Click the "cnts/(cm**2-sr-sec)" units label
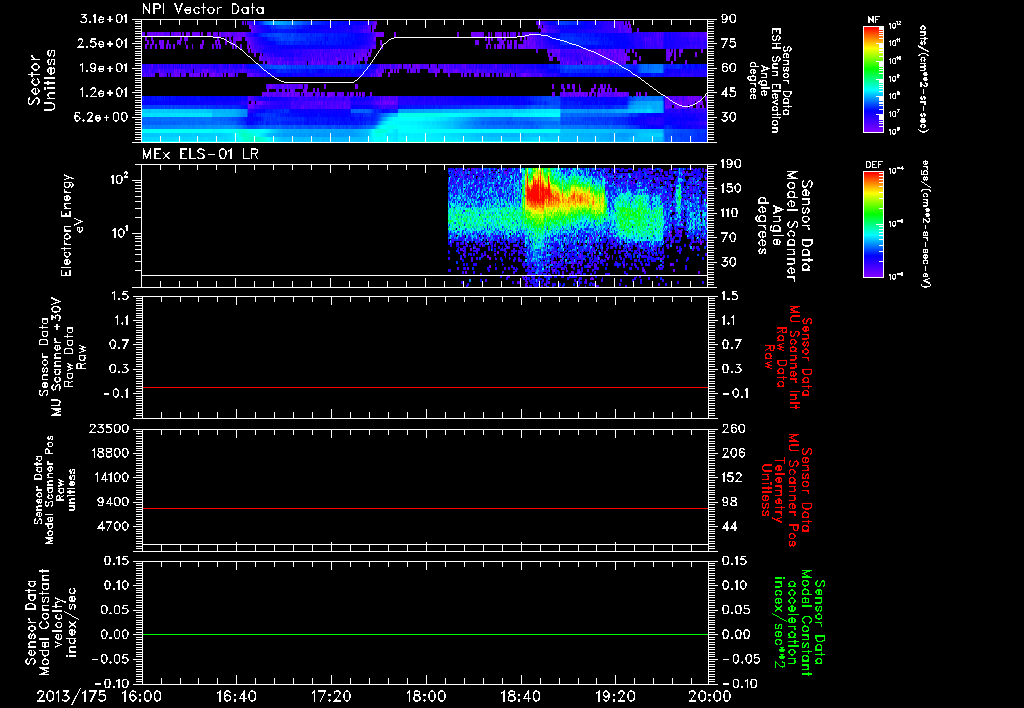 923,79
